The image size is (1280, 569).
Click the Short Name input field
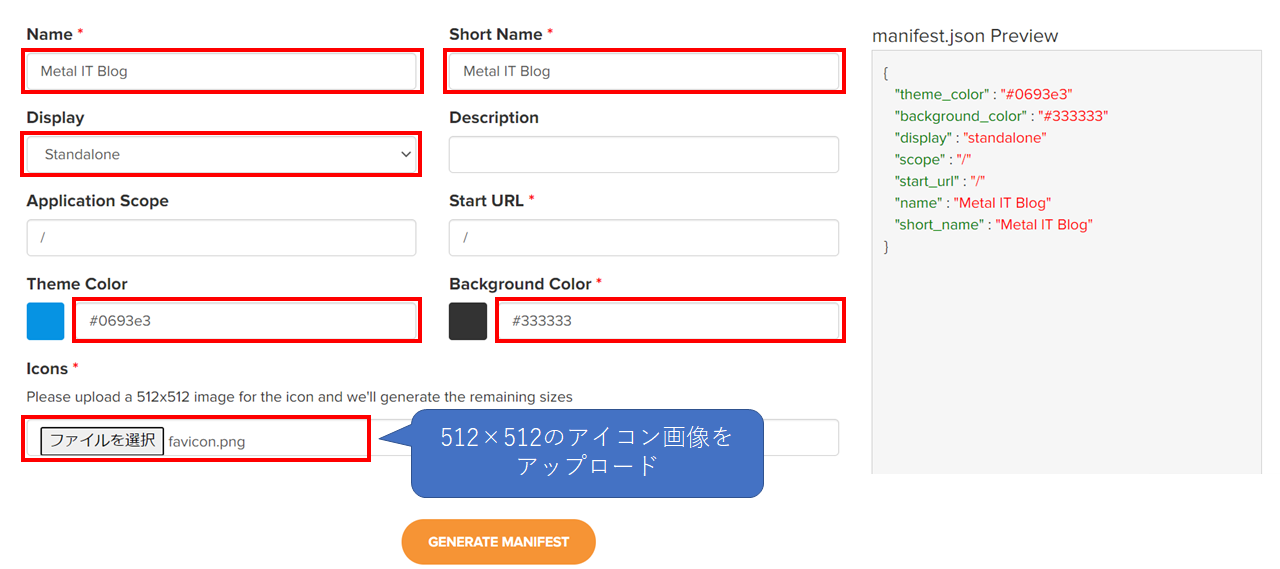click(x=644, y=71)
